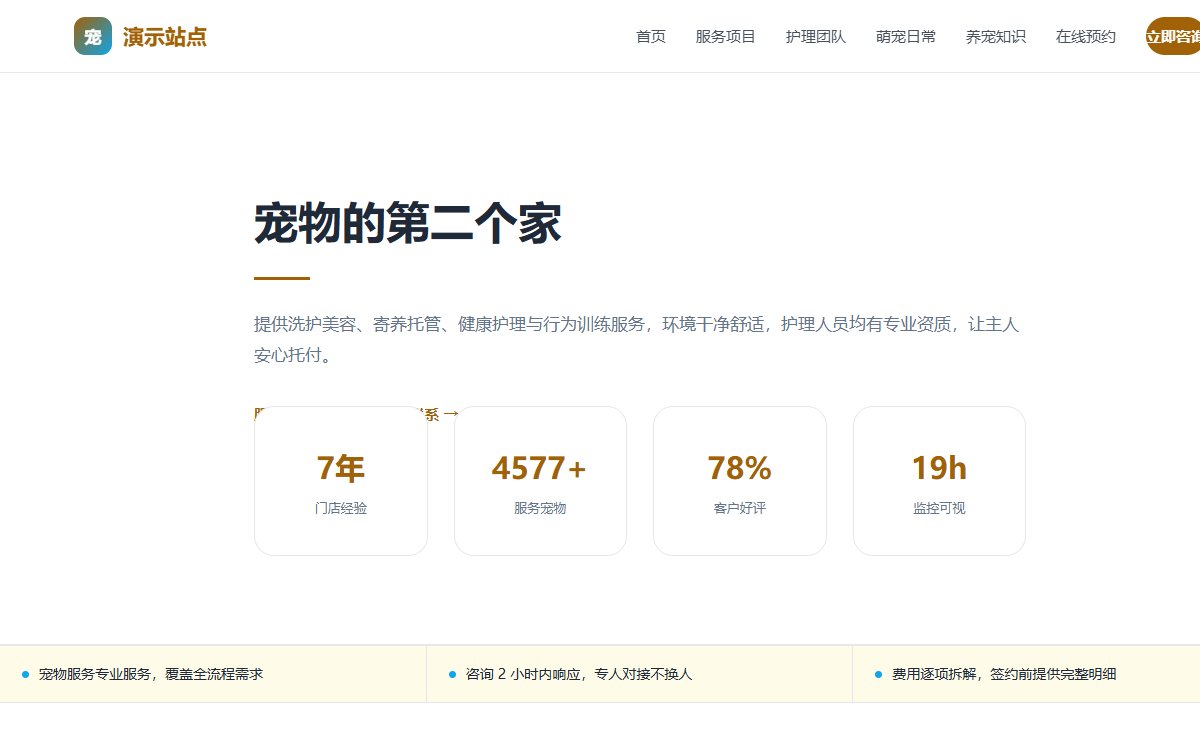This screenshot has height=750, width=1200.
Task: Go to the 首页 menu item
Action: [x=651, y=37]
